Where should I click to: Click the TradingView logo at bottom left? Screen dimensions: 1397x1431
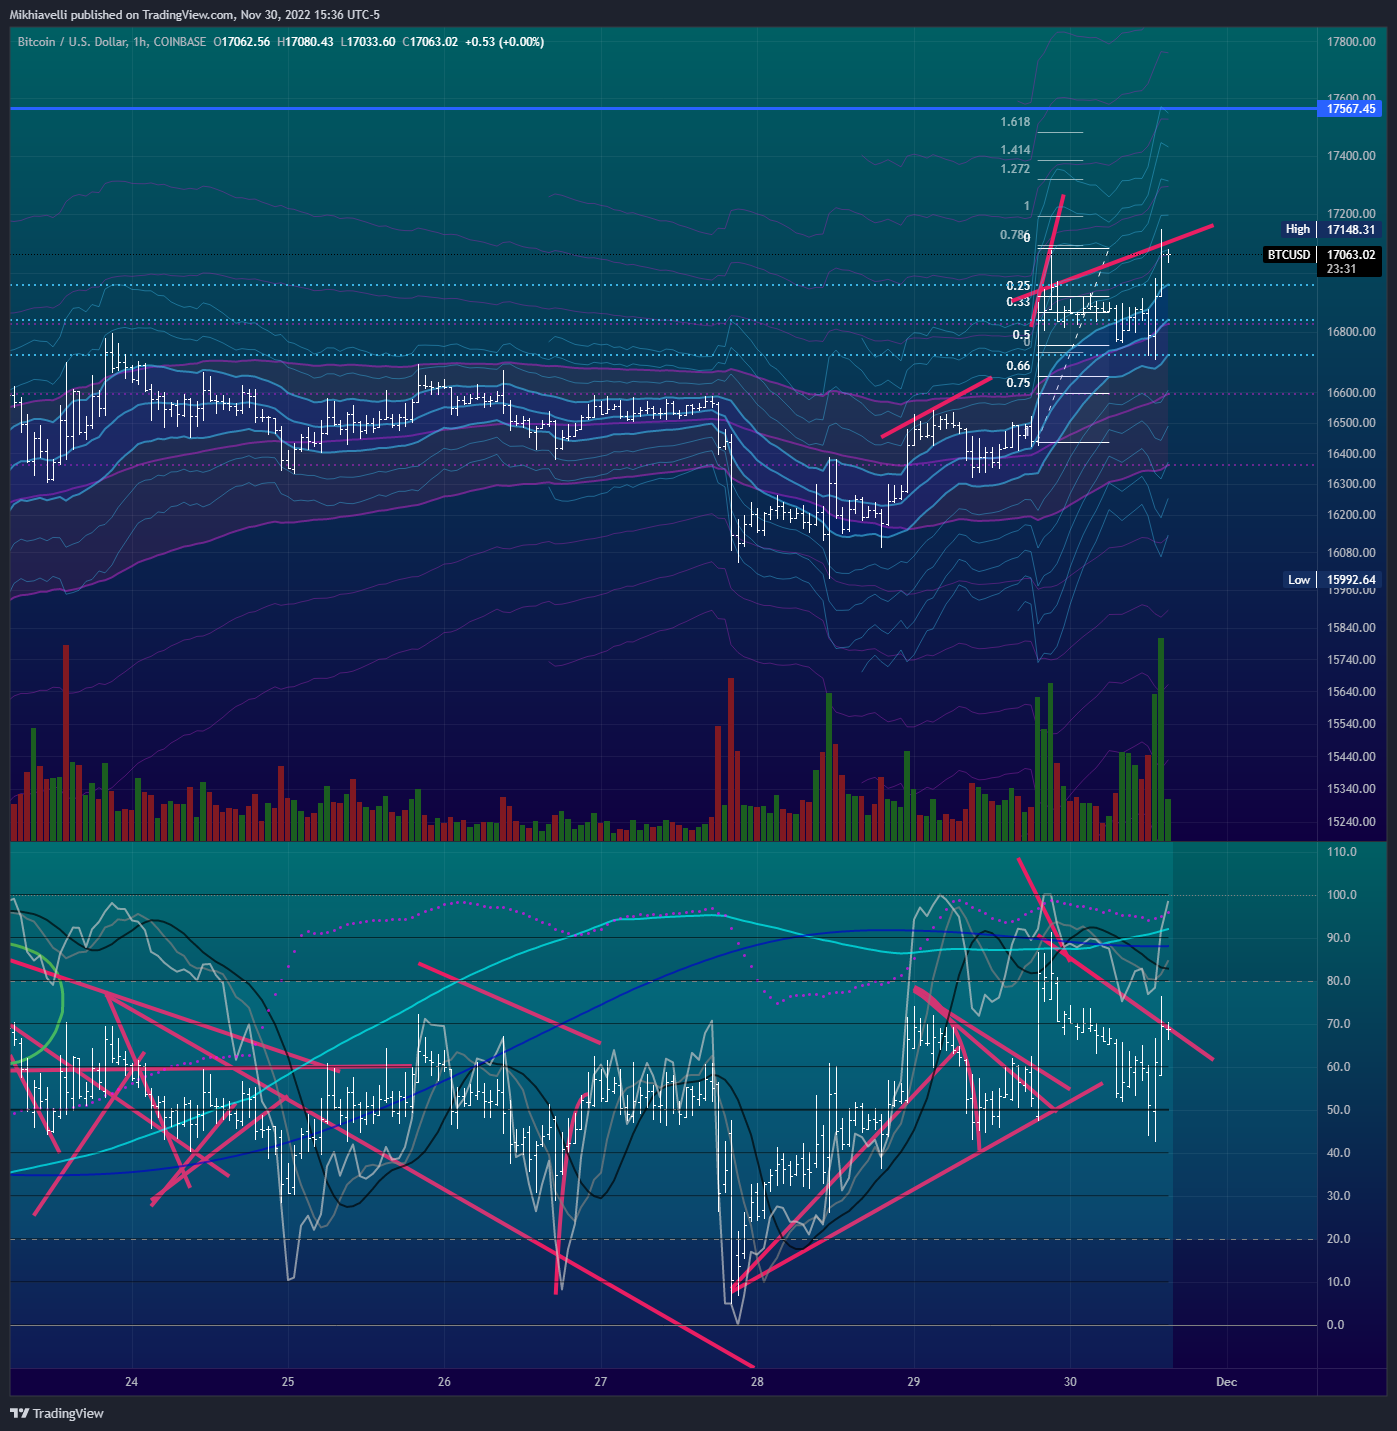(57, 1413)
